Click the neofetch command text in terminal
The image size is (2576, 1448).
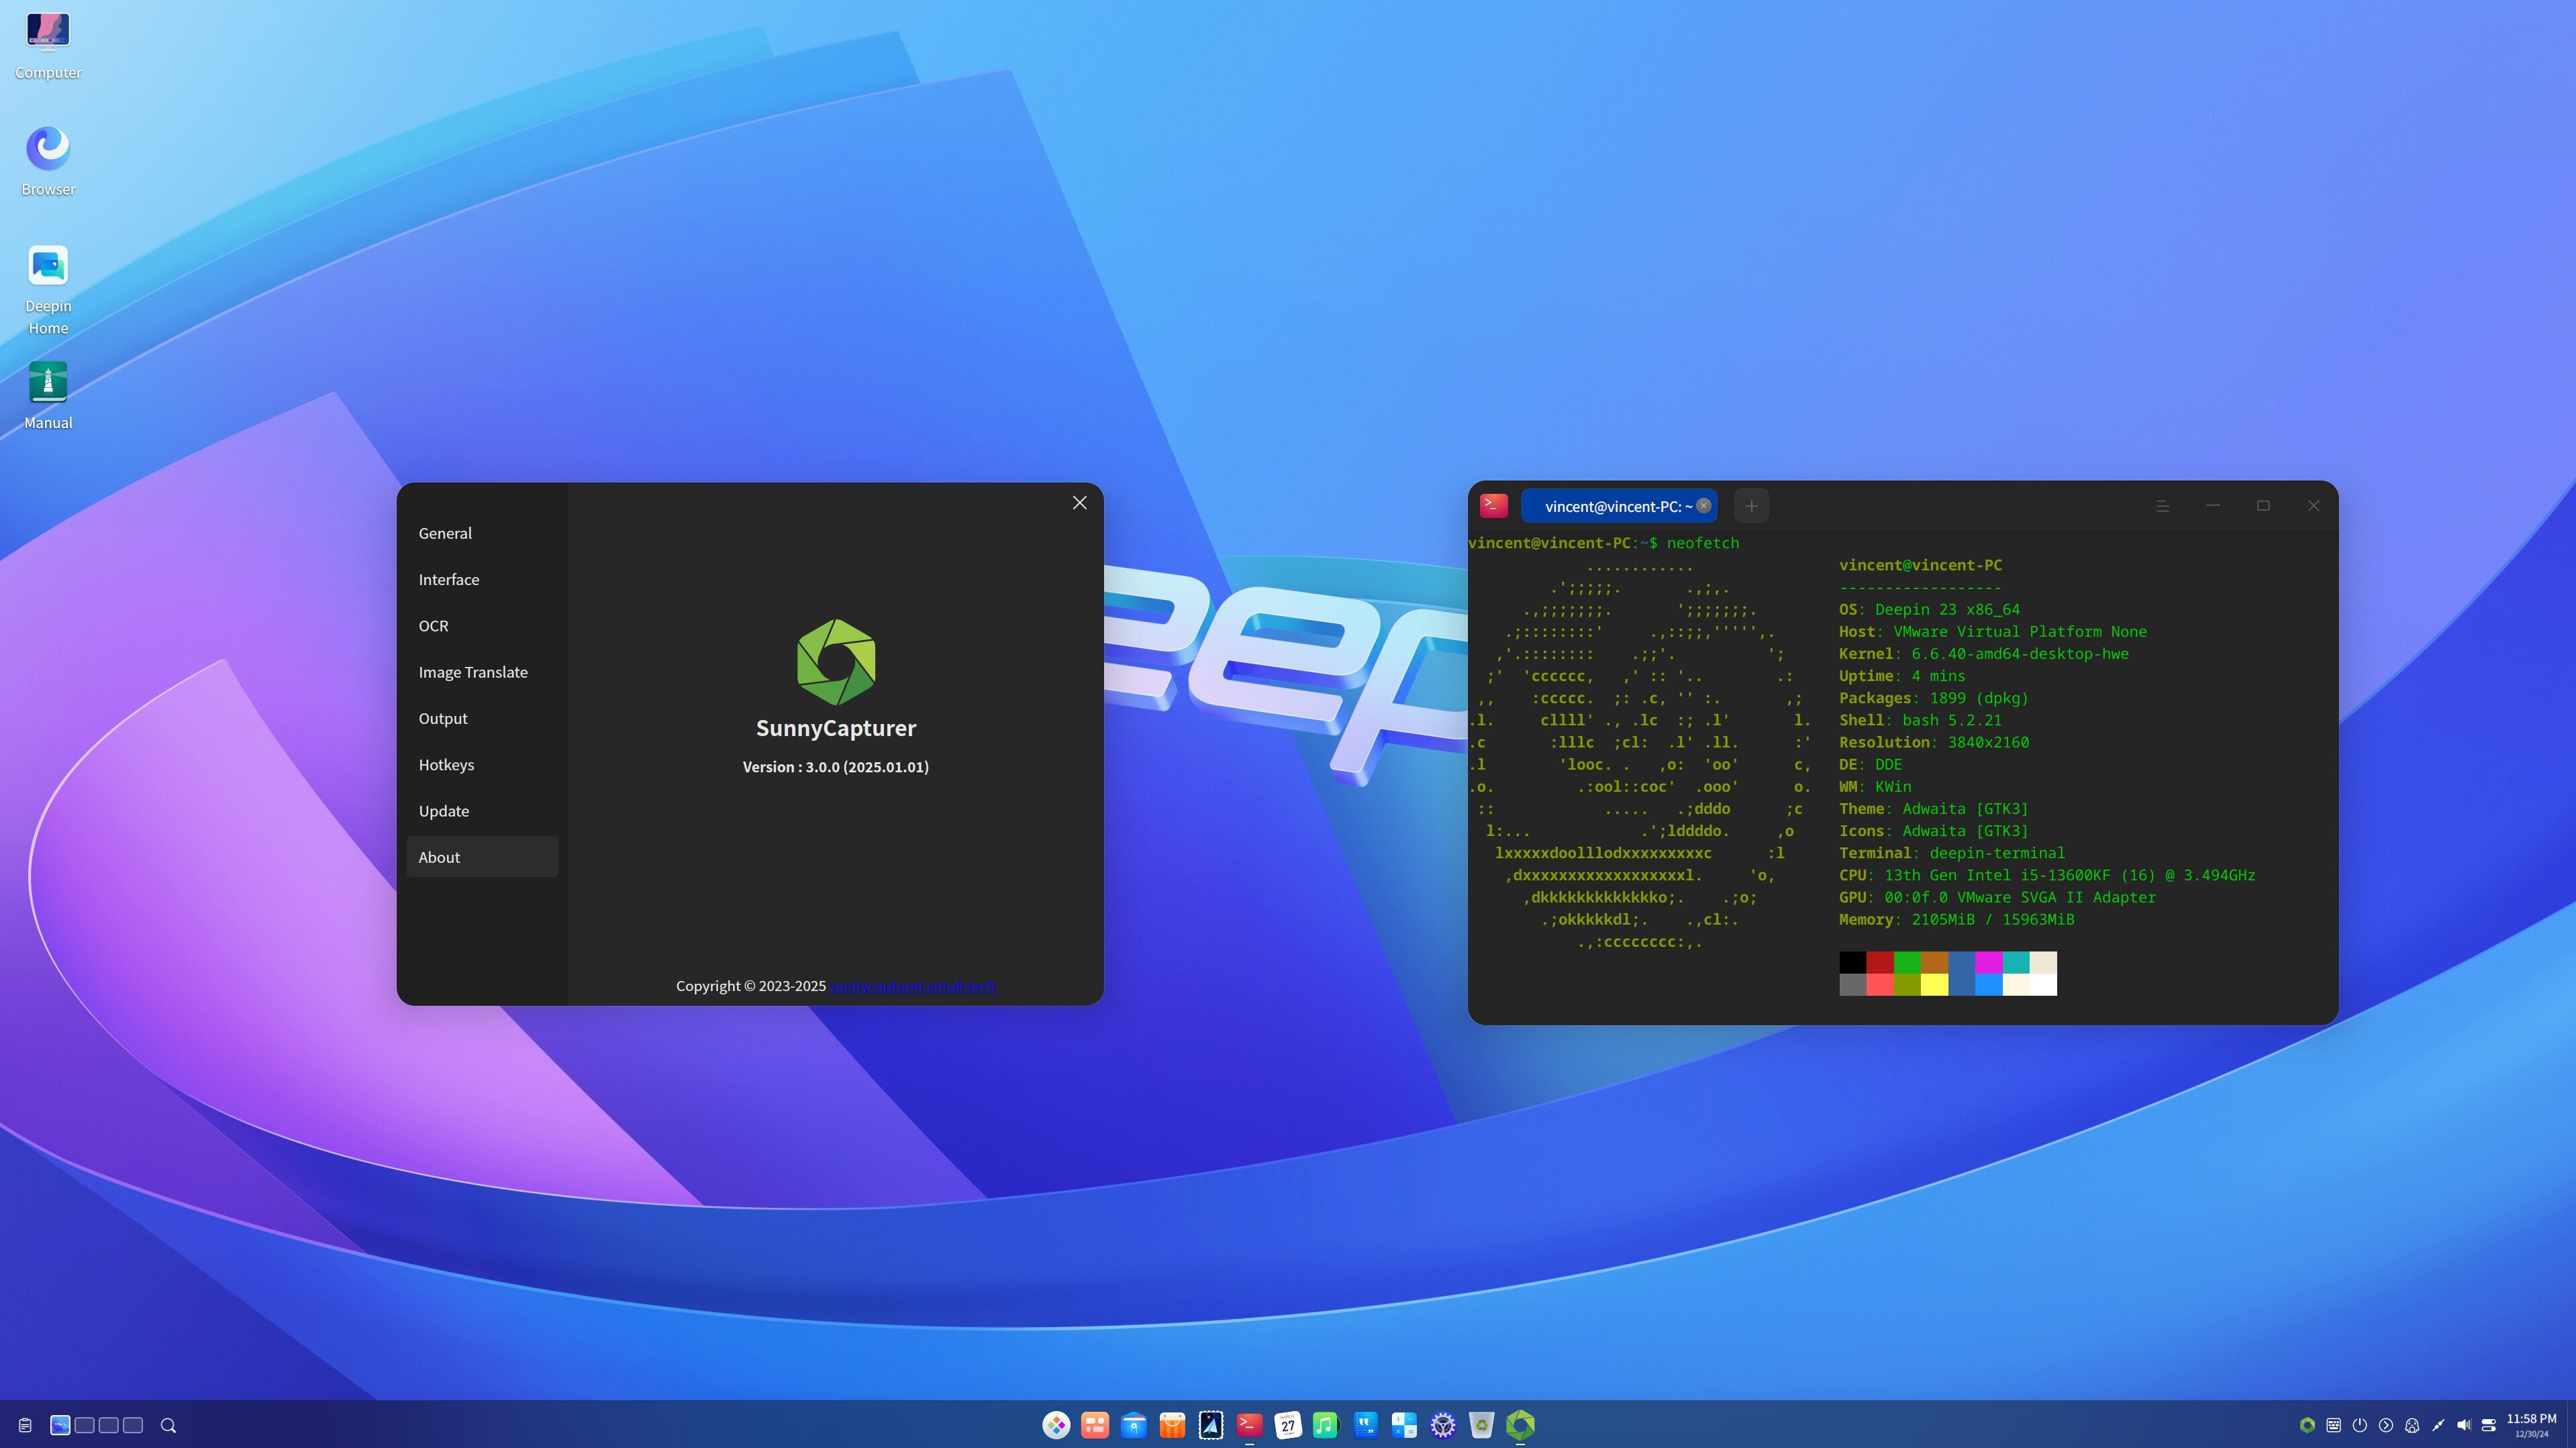click(x=1703, y=543)
